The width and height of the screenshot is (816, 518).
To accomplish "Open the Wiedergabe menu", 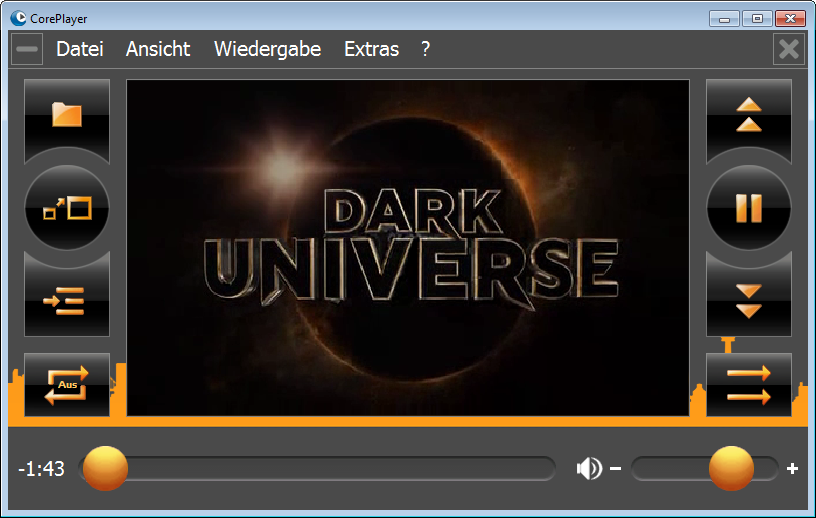I will (x=267, y=49).
